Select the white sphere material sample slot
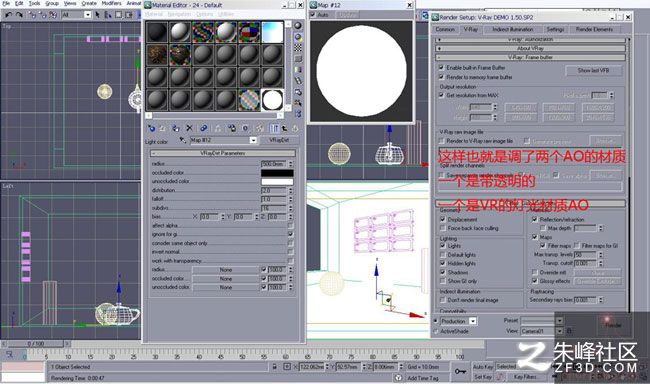 click(272, 100)
